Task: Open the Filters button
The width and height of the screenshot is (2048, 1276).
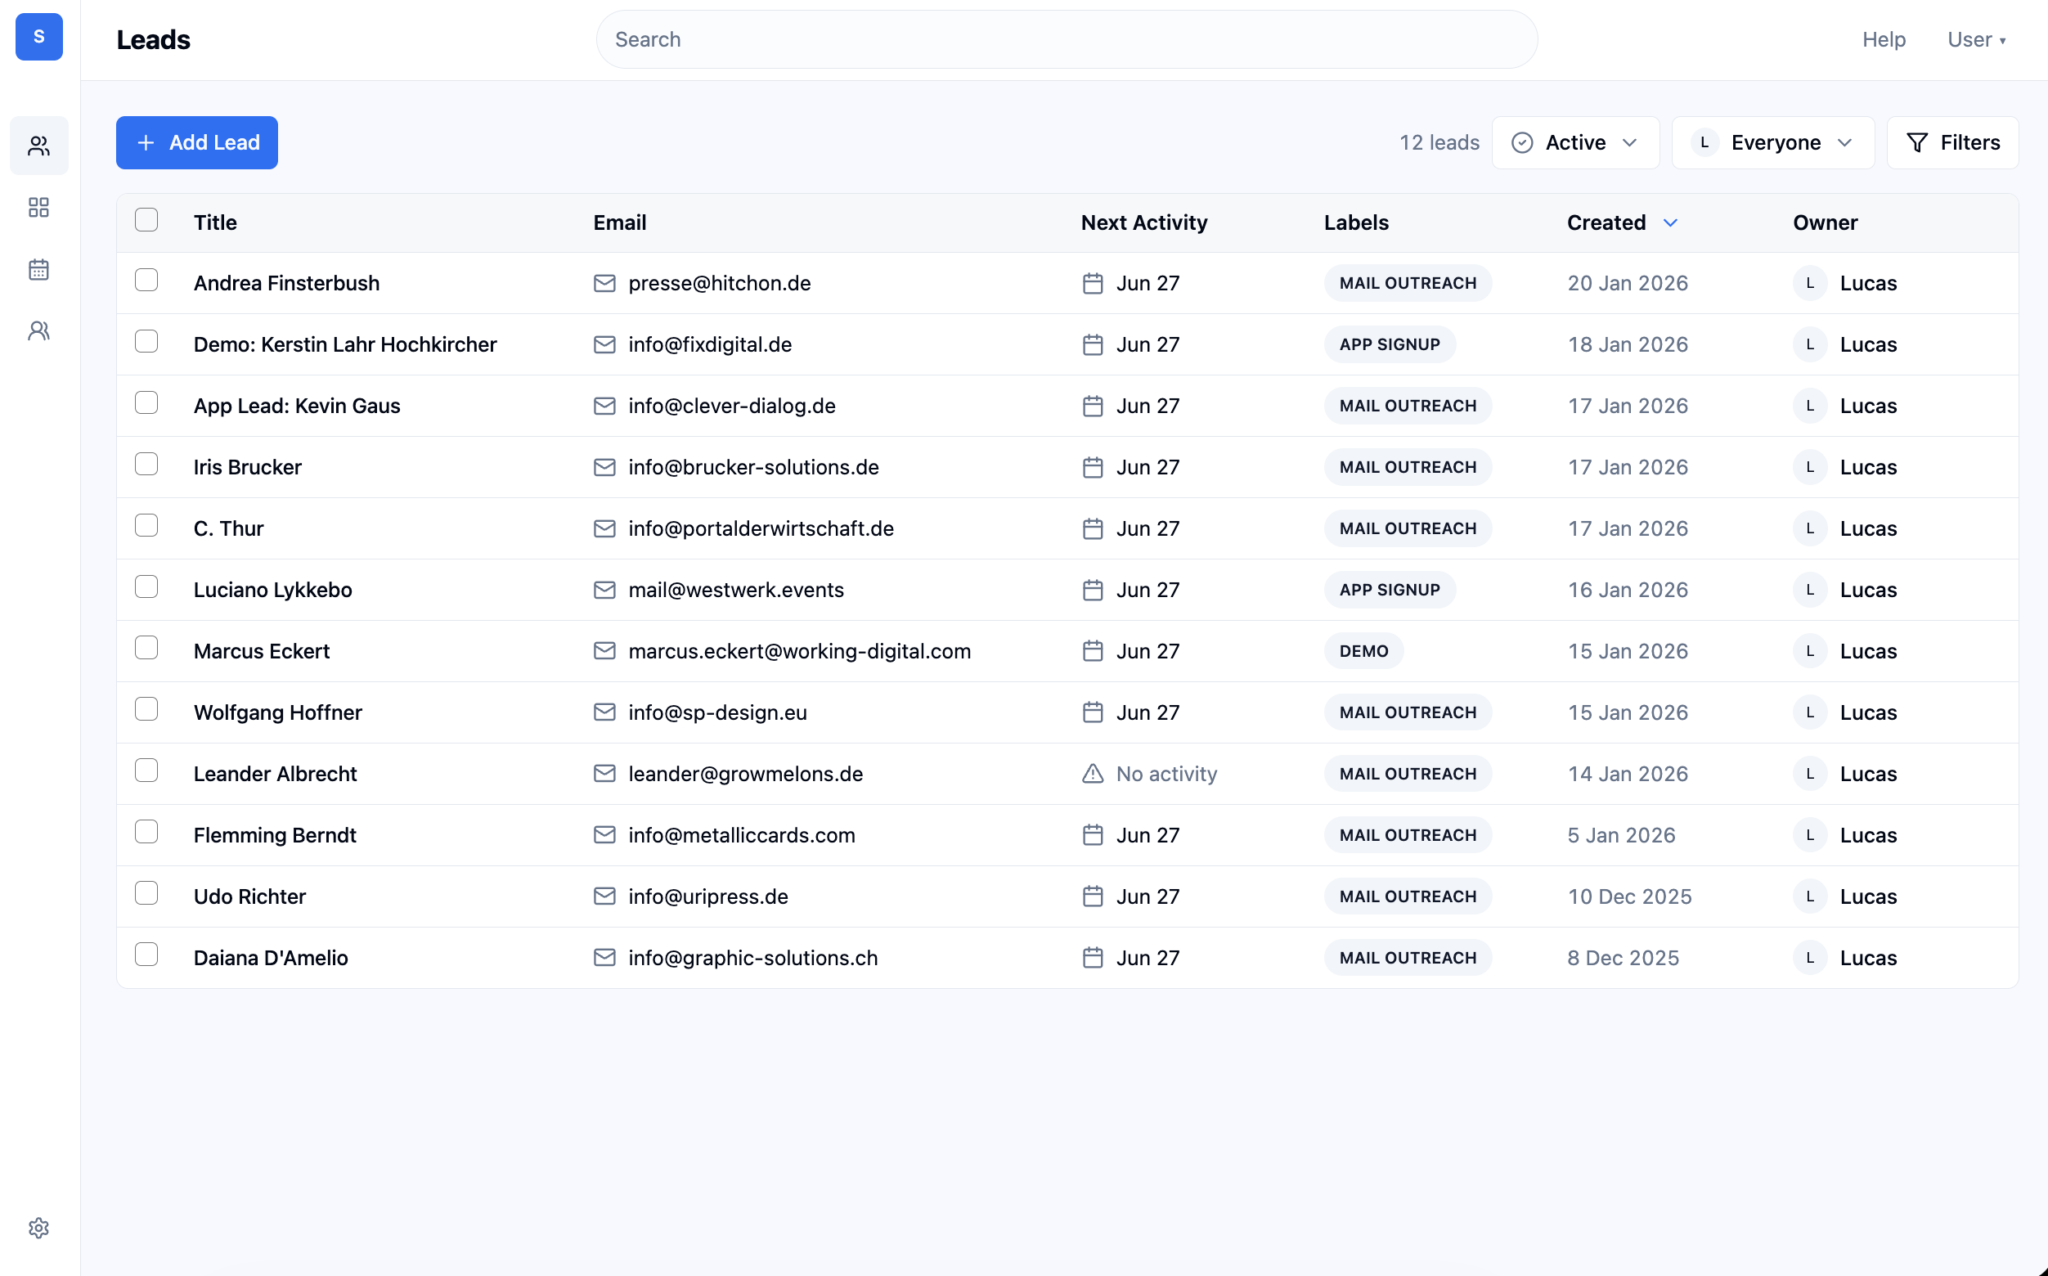Action: (1952, 143)
